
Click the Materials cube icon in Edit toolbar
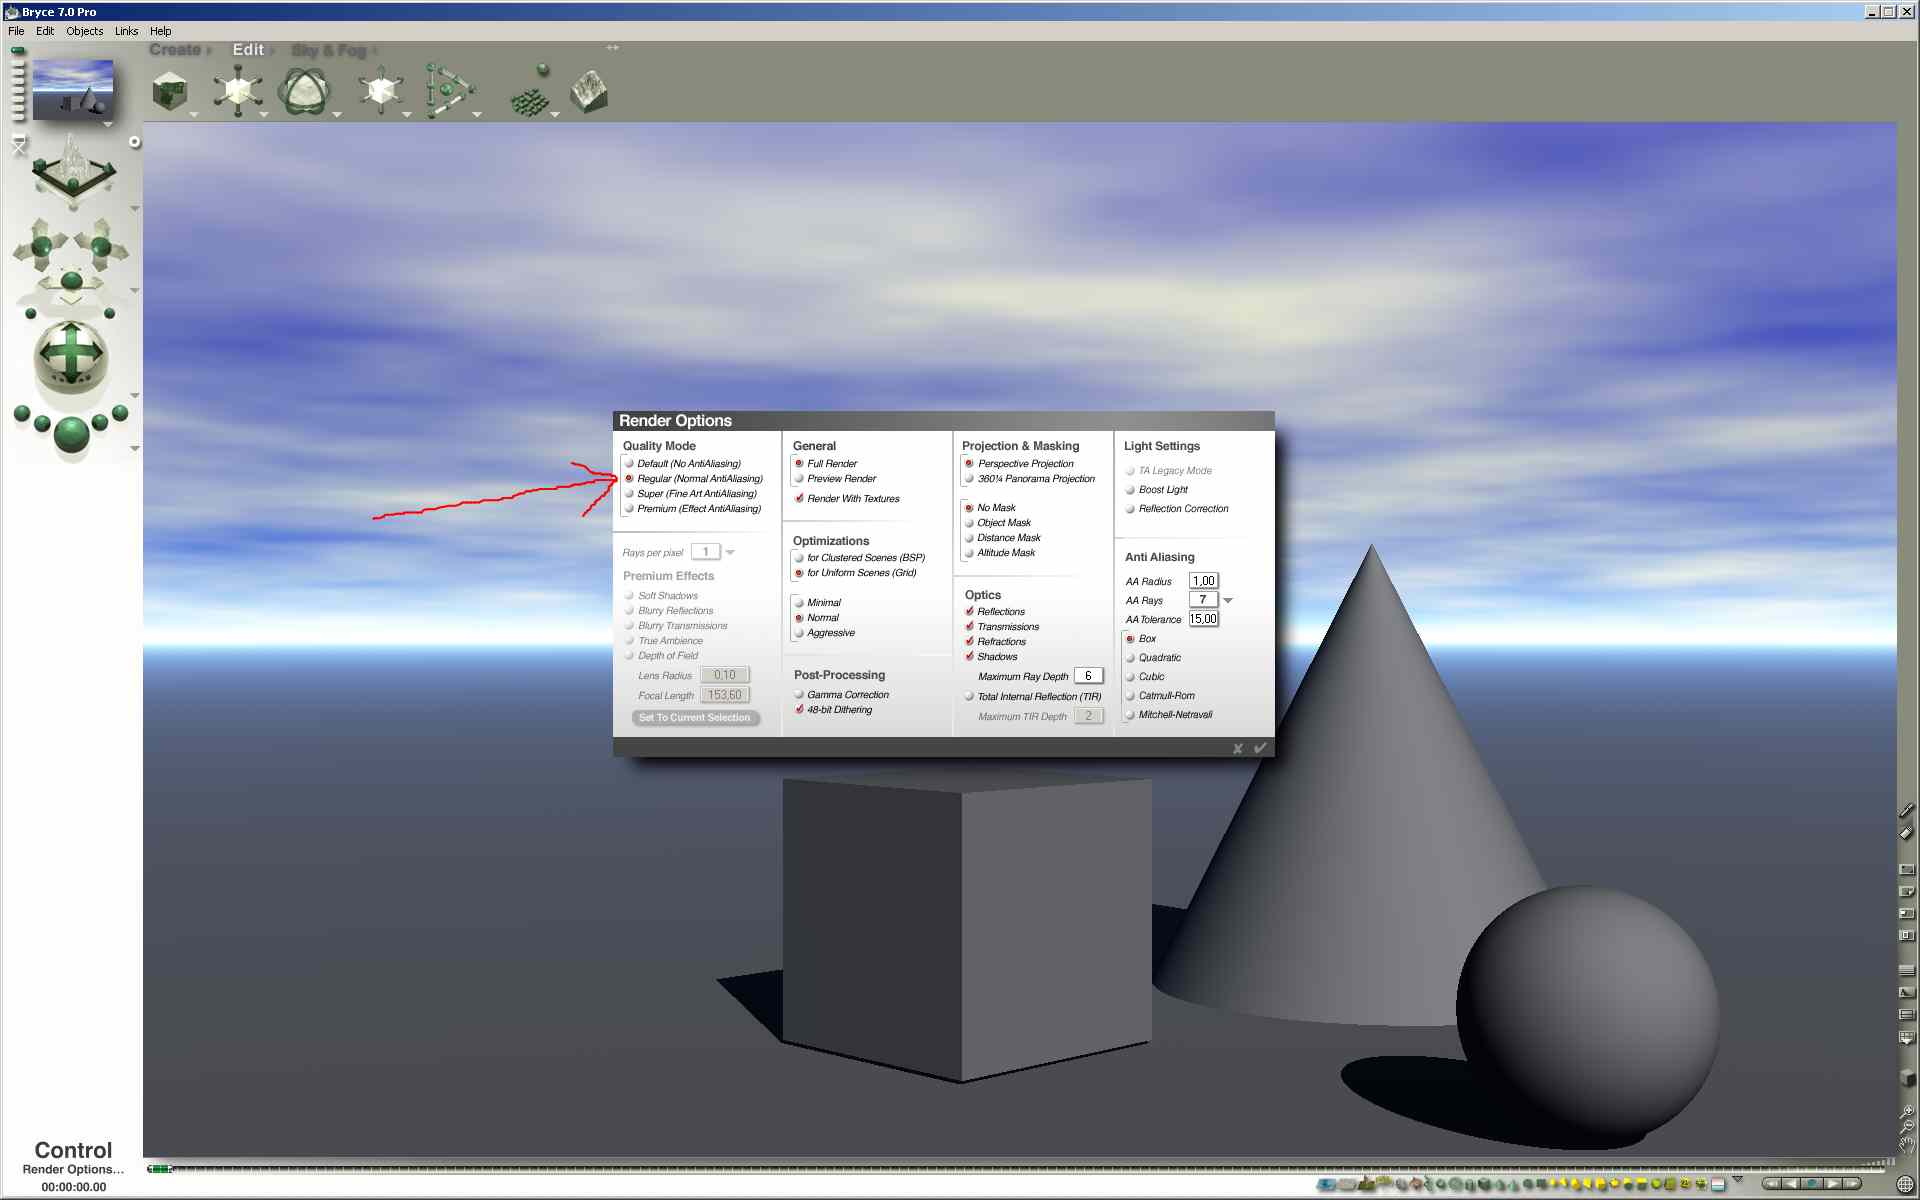tap(170, 92)
